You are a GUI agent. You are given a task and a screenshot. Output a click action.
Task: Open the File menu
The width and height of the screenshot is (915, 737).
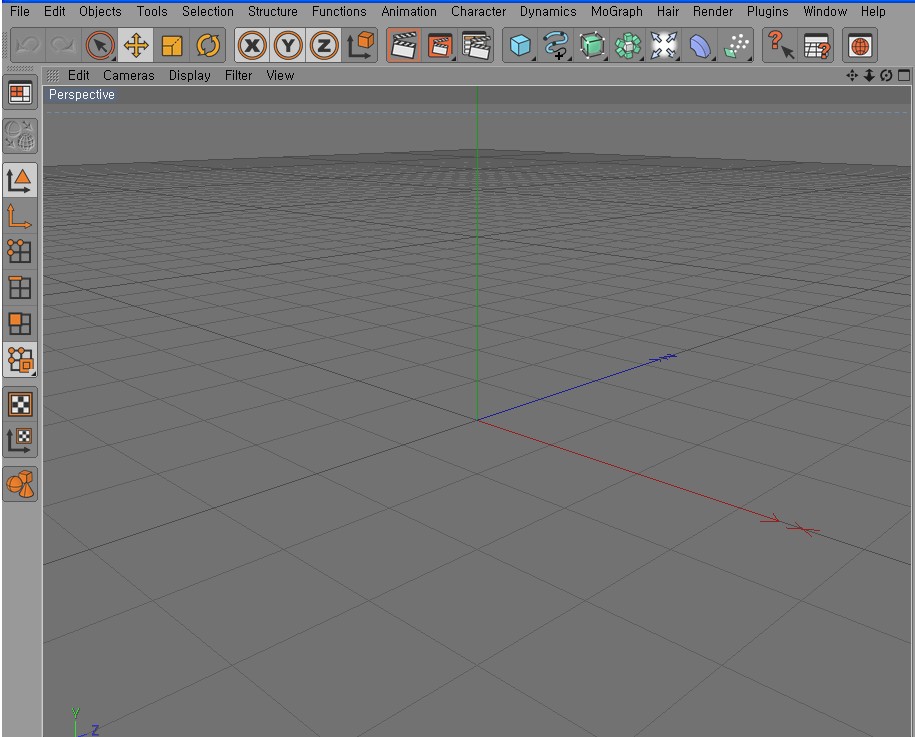tap(20, 11)
